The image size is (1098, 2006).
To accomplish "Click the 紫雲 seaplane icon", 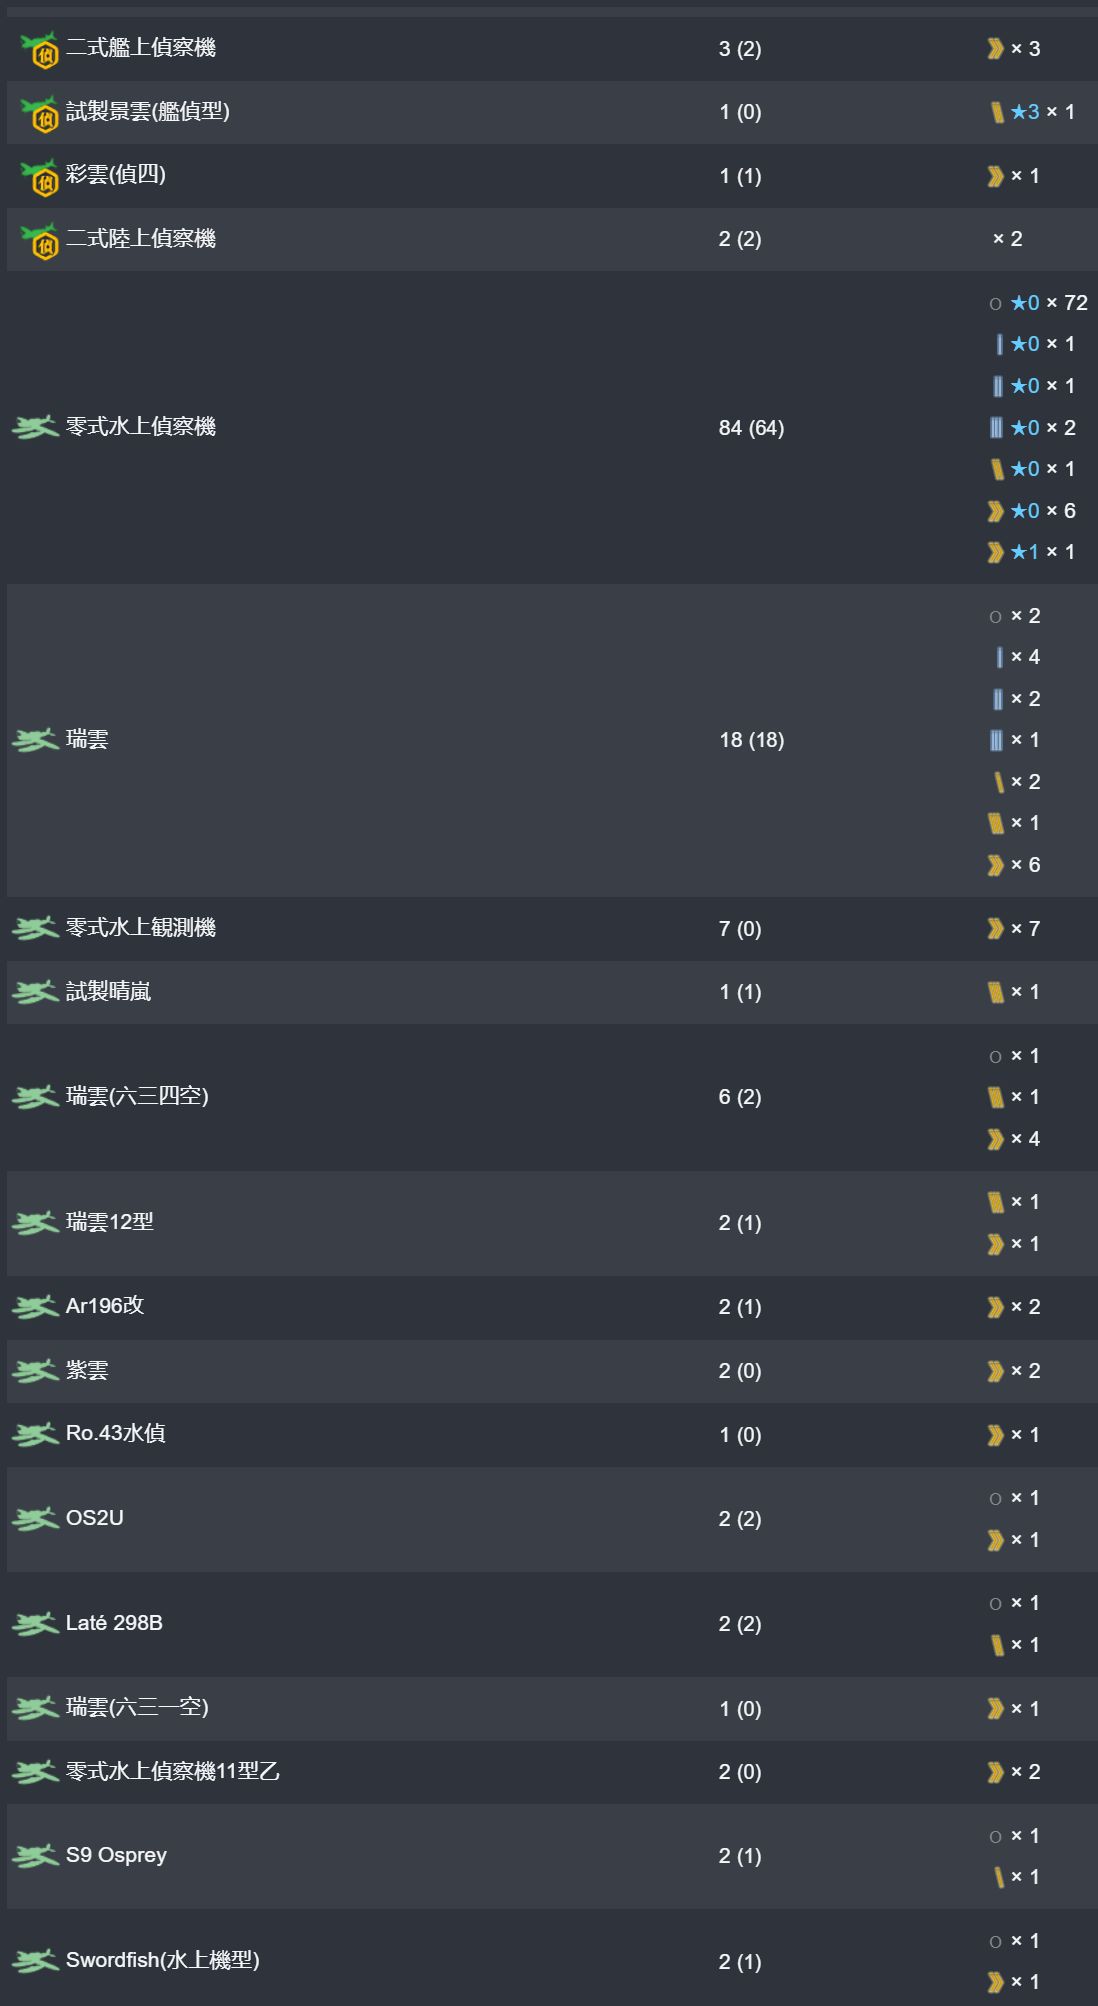I will 35,1371.
